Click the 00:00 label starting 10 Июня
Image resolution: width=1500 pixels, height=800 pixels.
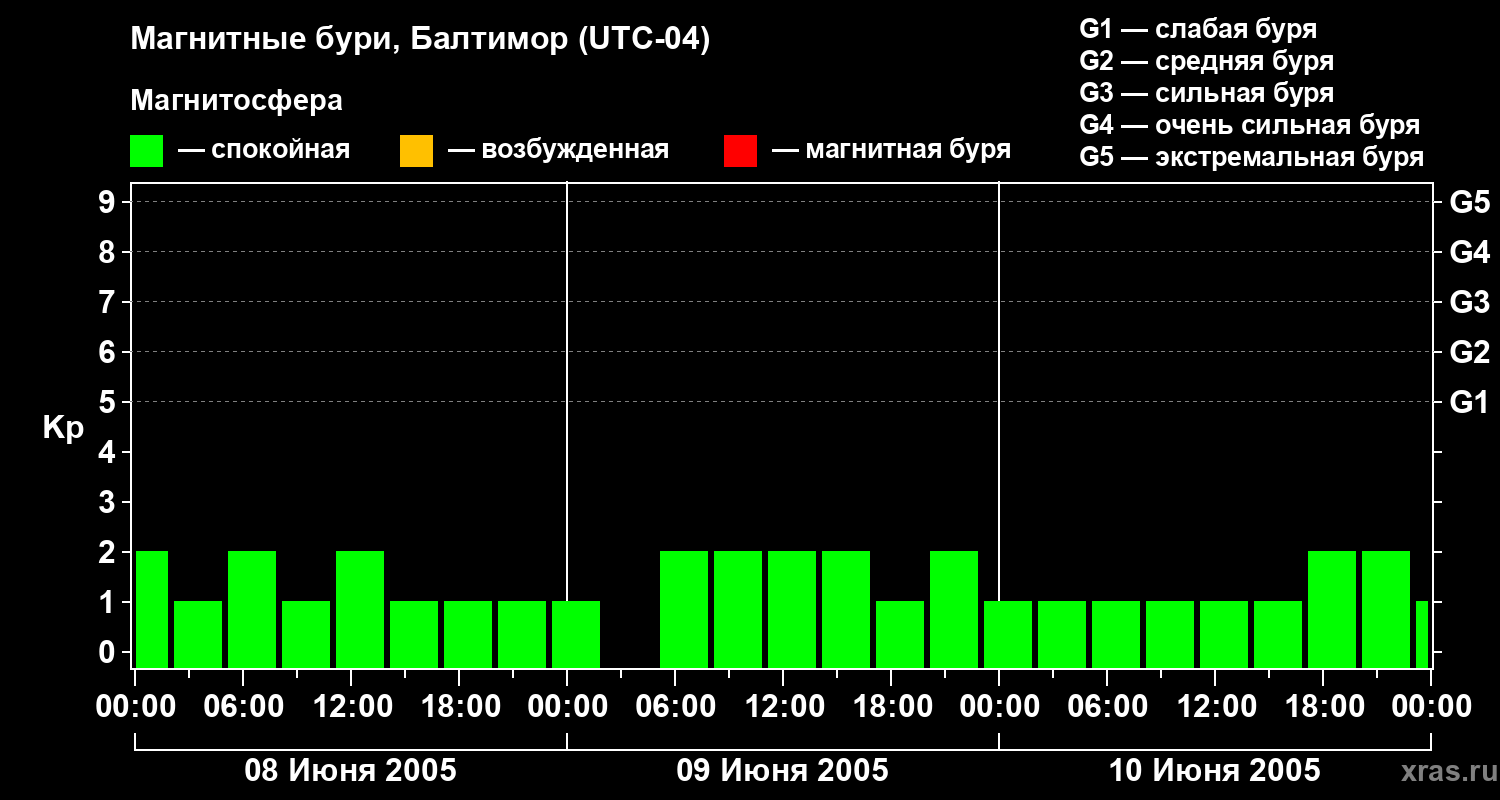(x=999, y=707)
